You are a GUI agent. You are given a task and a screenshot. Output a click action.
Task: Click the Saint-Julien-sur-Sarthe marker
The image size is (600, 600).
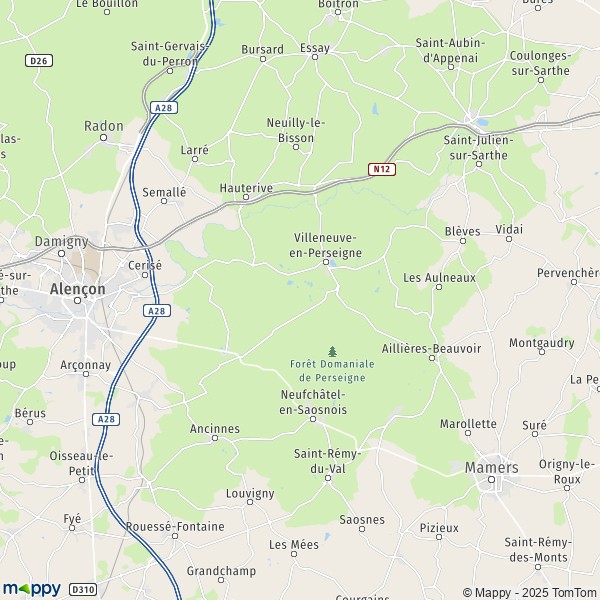click(x=479, y=164)
